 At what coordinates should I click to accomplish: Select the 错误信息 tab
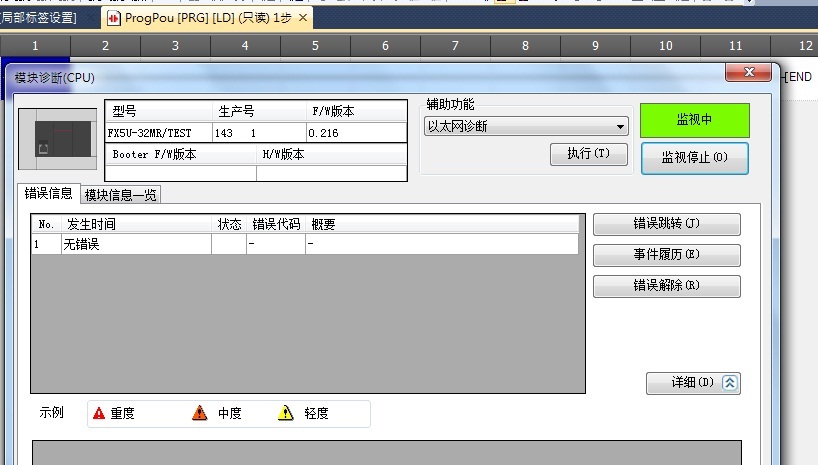coord(48,194)
